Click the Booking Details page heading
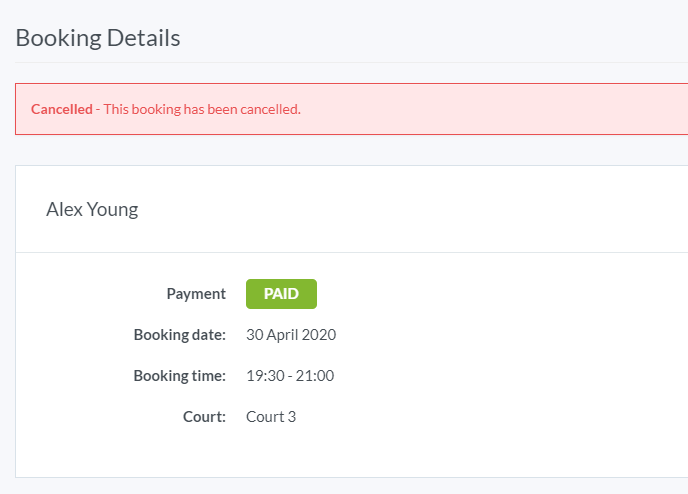The image size is (688, 494). click(x=98, y=38)
